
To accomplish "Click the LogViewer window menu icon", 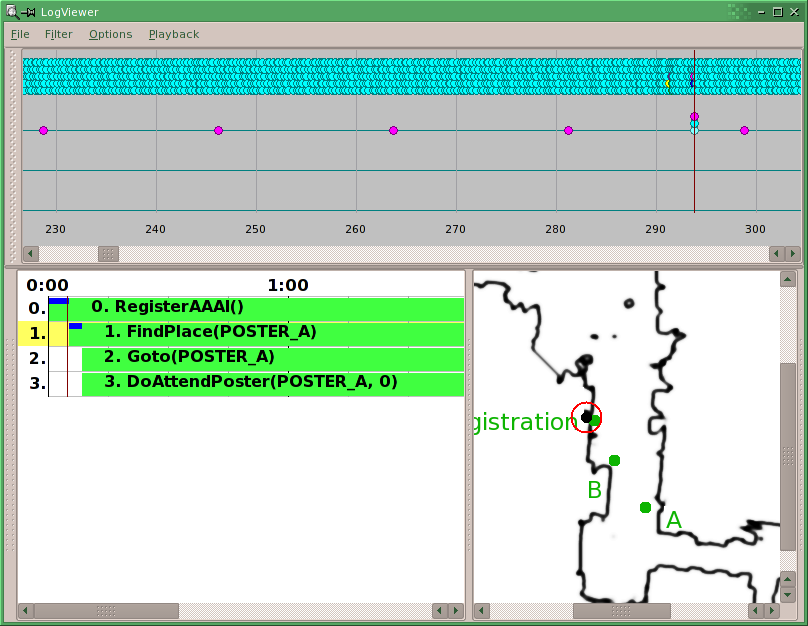I will tap(12, 11).
